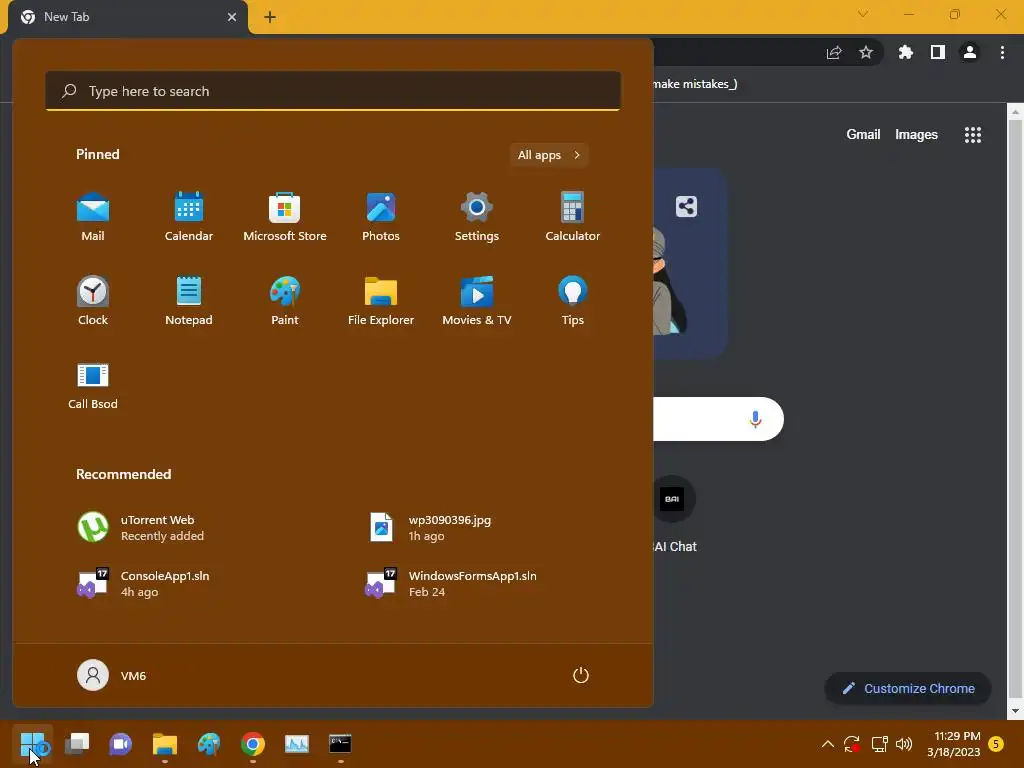
Task: Open the Gmail link
Action: coord(863,135)
